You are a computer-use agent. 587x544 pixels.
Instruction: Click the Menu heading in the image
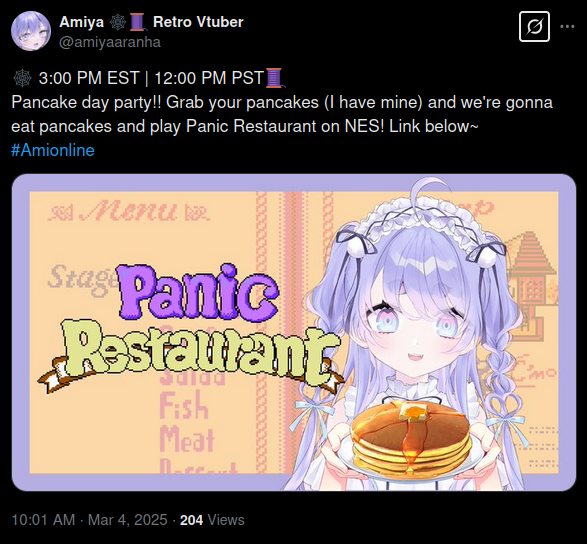pos(129,211)
